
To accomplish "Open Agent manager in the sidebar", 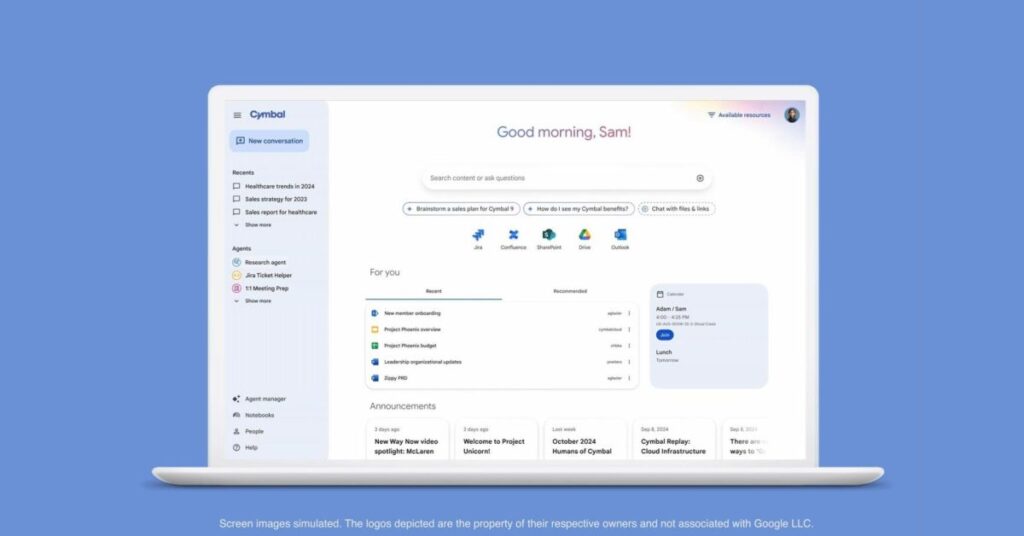I will (x=259, y=399).
